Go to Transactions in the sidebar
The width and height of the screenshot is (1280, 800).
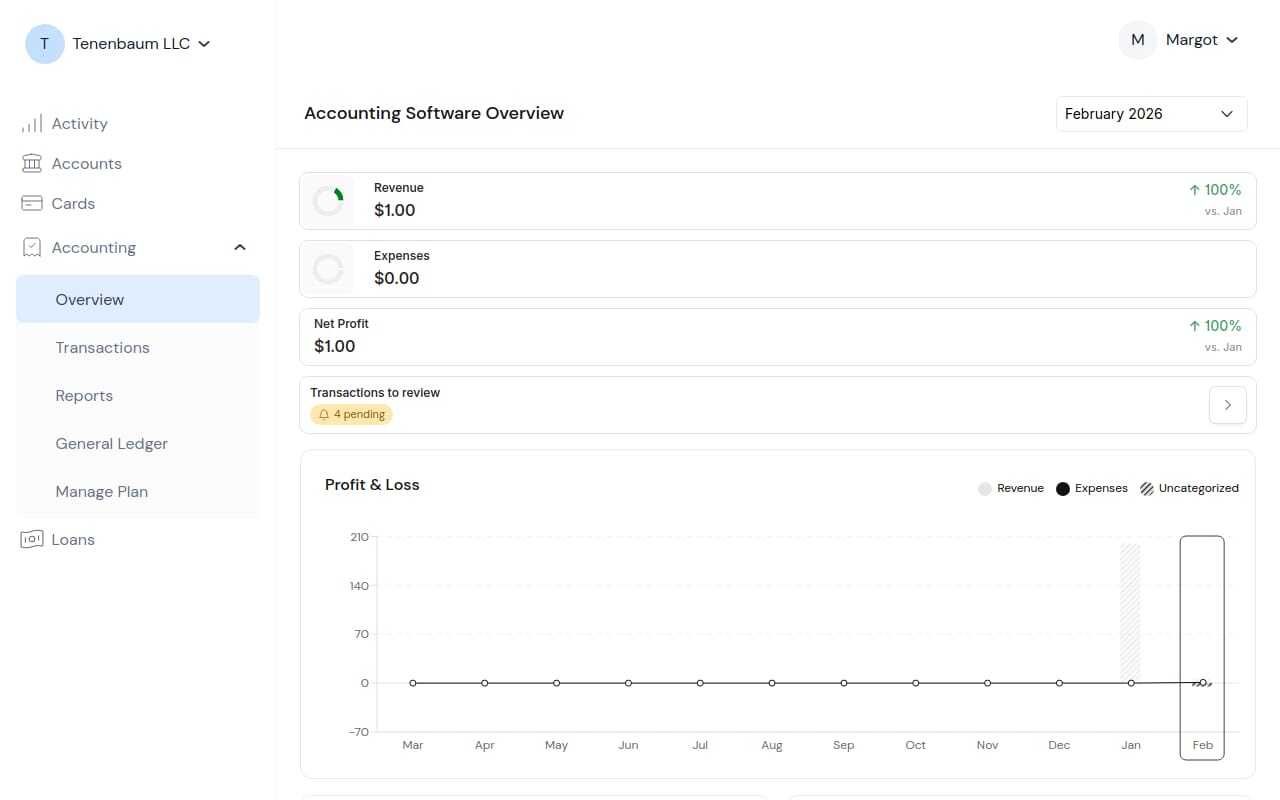click(102, 348)
